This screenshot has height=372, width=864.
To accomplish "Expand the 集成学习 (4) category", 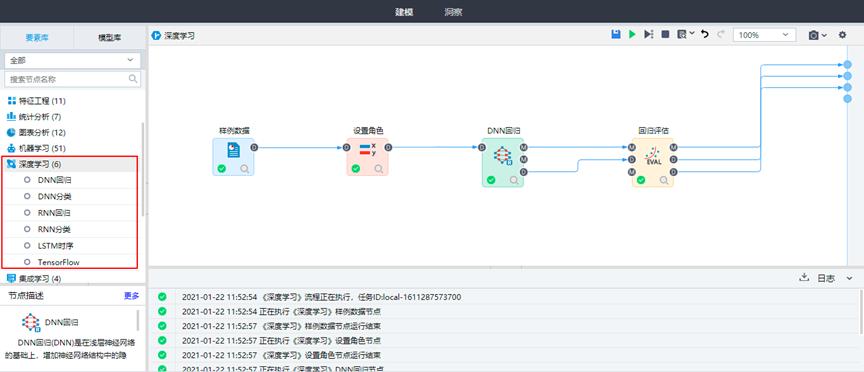I will (34, 278).
